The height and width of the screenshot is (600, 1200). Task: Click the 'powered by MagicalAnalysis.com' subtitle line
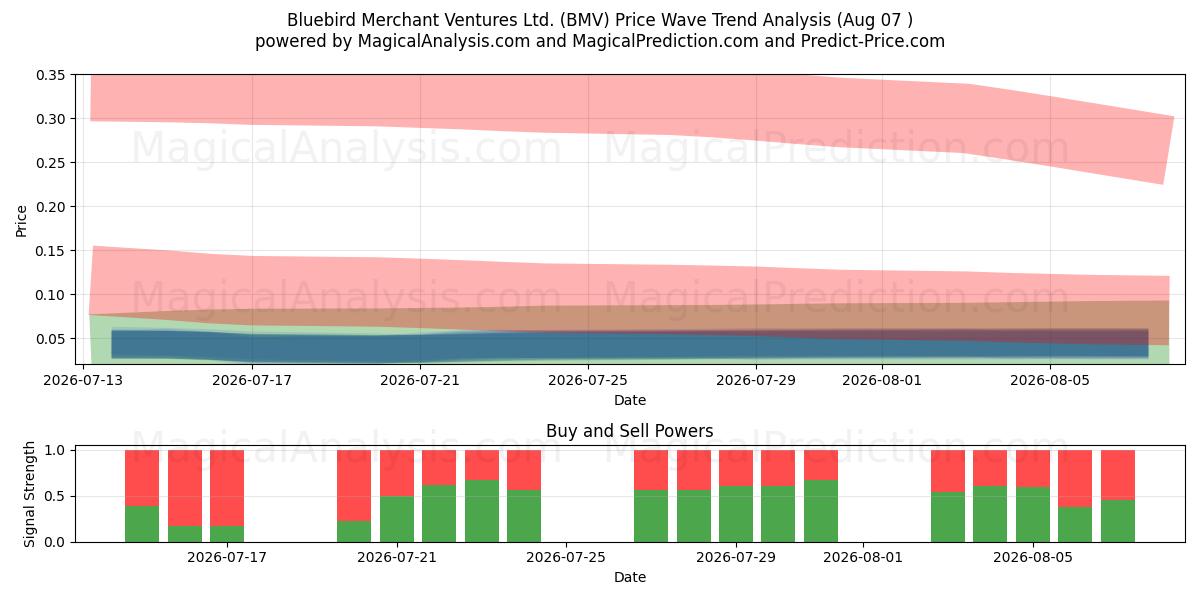coord(600,41)
